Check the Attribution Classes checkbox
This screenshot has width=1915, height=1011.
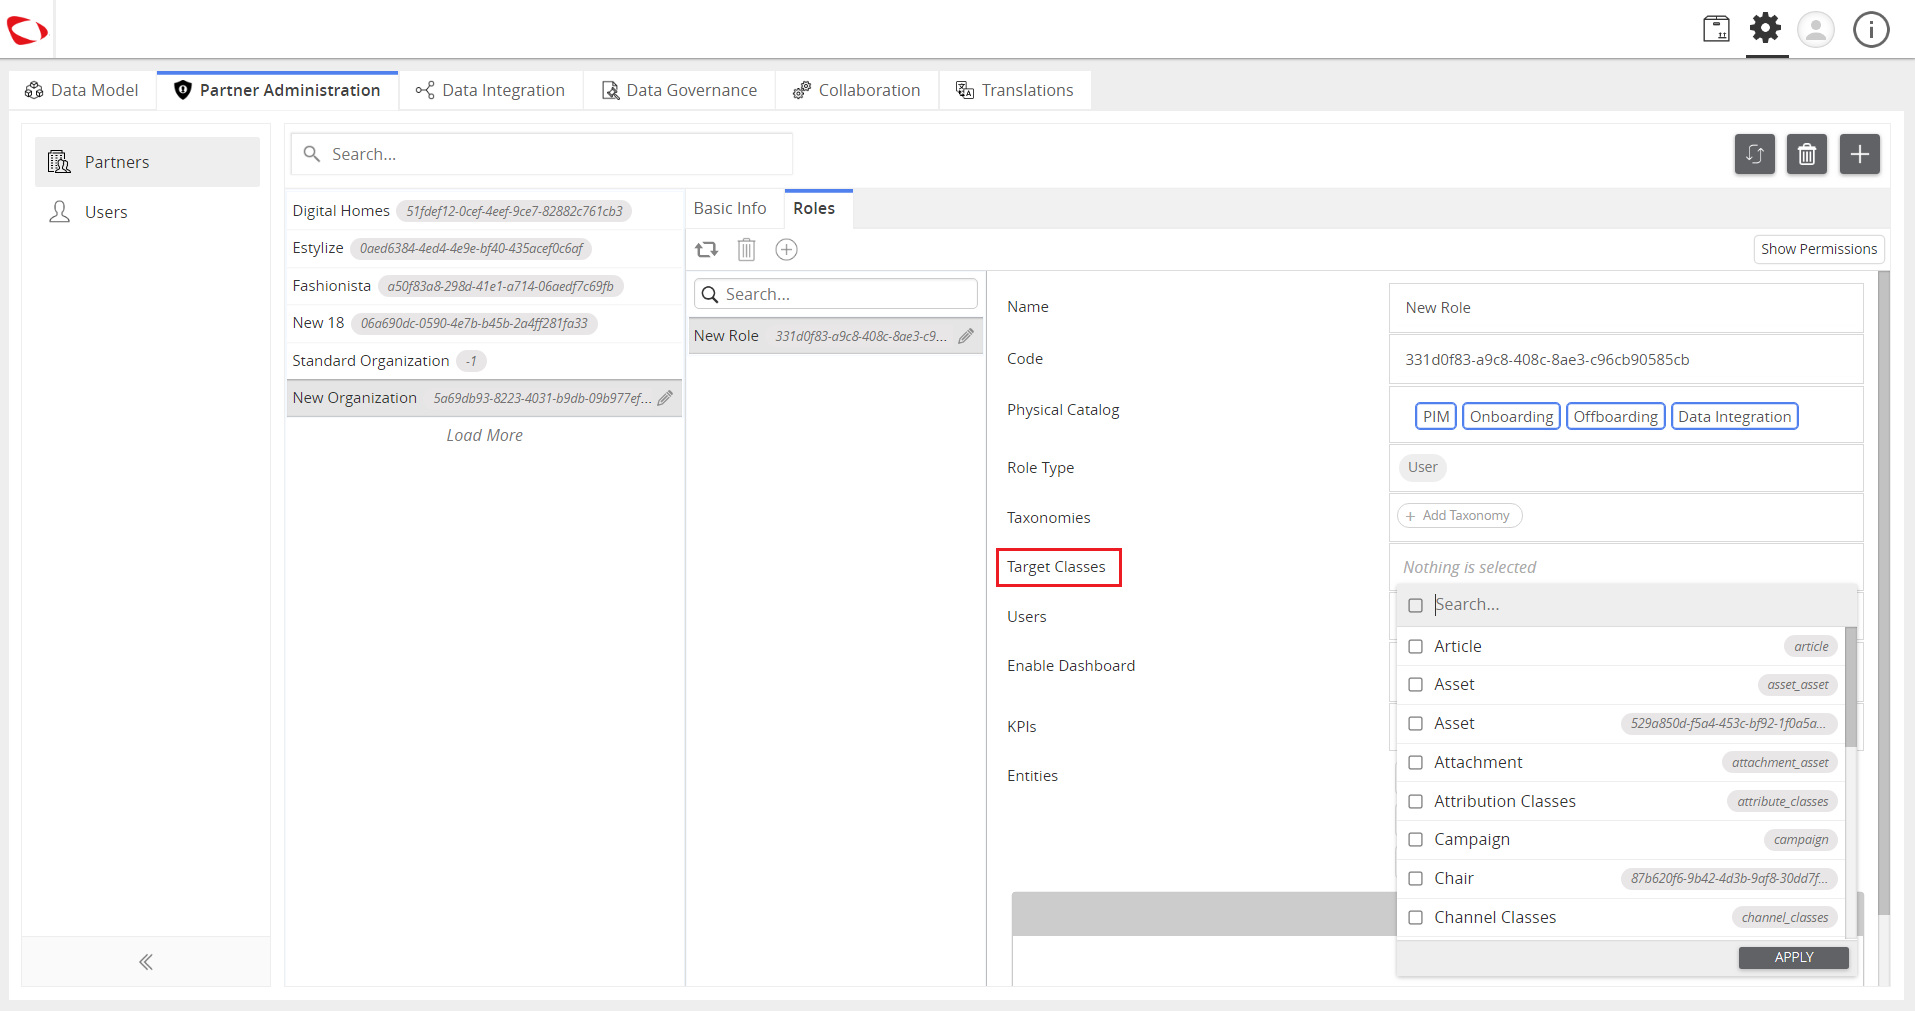[x=1415, y=802]
